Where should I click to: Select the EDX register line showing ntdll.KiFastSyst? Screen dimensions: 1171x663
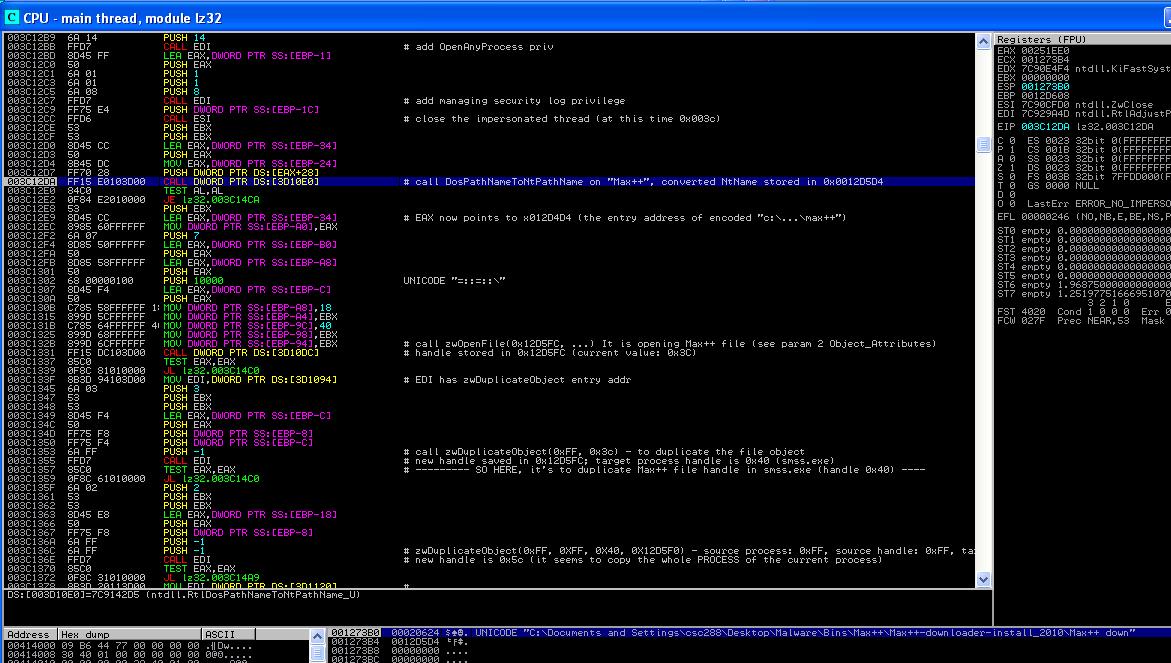pyautogui.click(x=1084, y=69)
